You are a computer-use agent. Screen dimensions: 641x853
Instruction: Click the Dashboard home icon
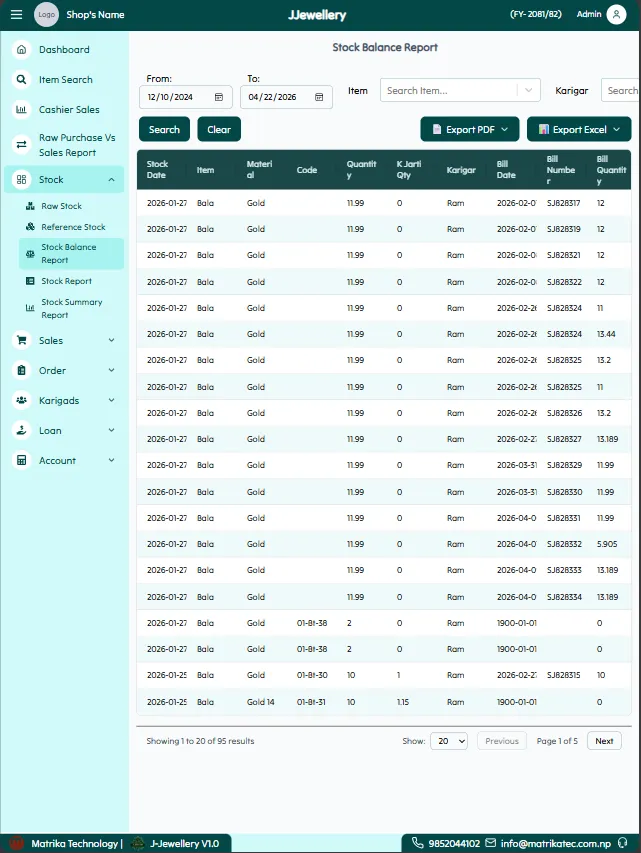[21, 50]
